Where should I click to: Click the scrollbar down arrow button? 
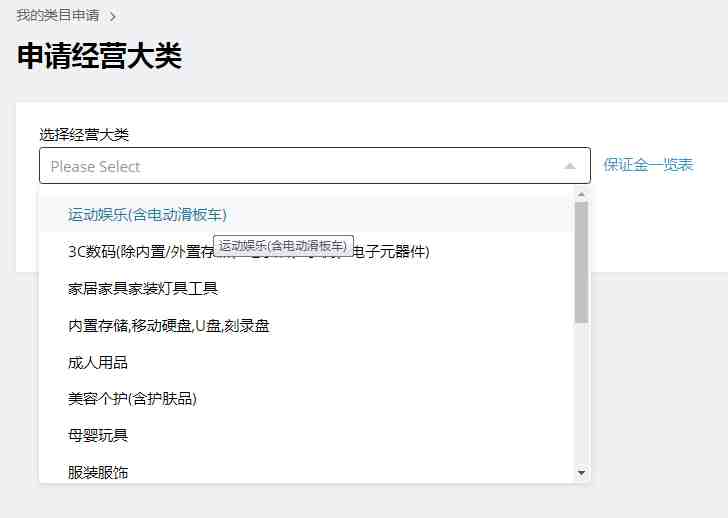581,473
